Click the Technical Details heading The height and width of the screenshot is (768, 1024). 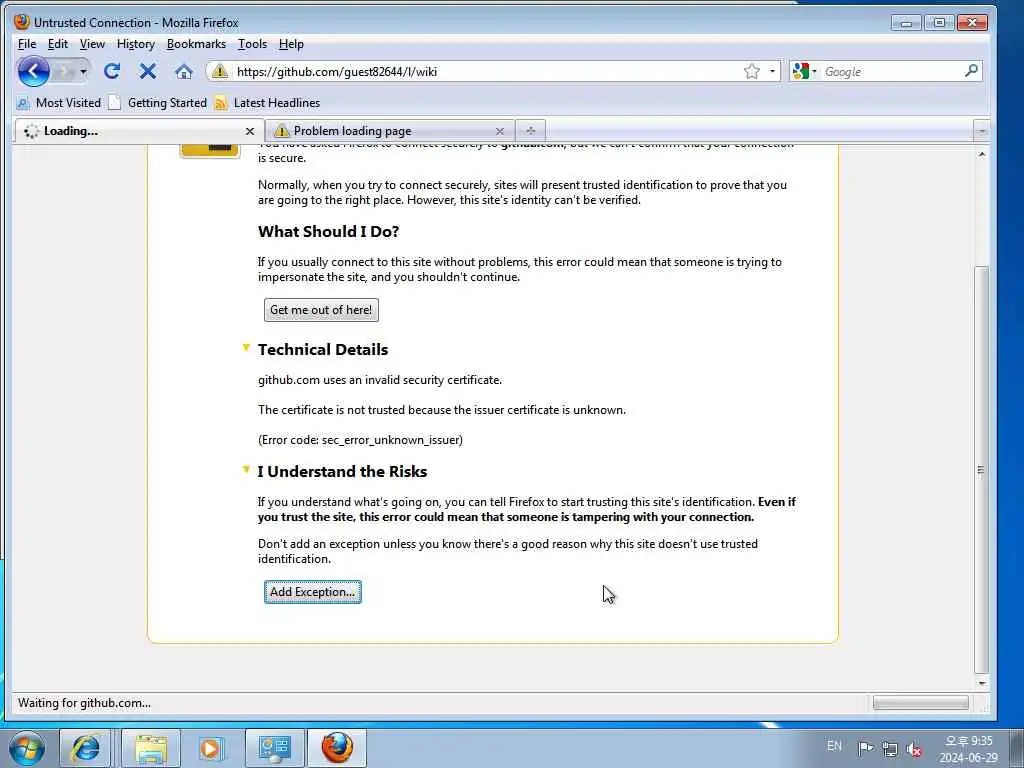click(323, 349)
